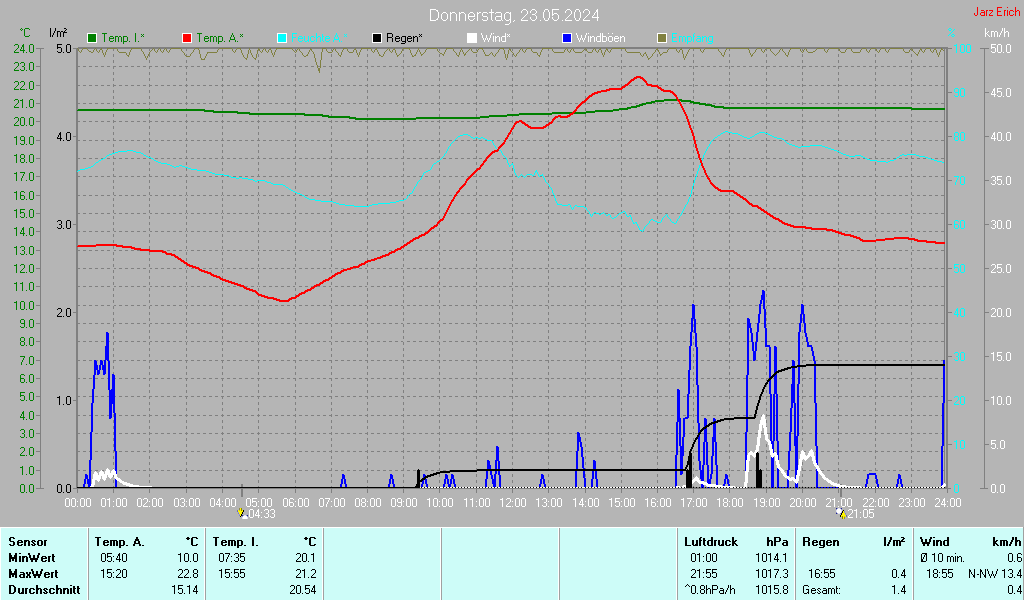Click the Temp. A.* legend label

coord(220,38)
